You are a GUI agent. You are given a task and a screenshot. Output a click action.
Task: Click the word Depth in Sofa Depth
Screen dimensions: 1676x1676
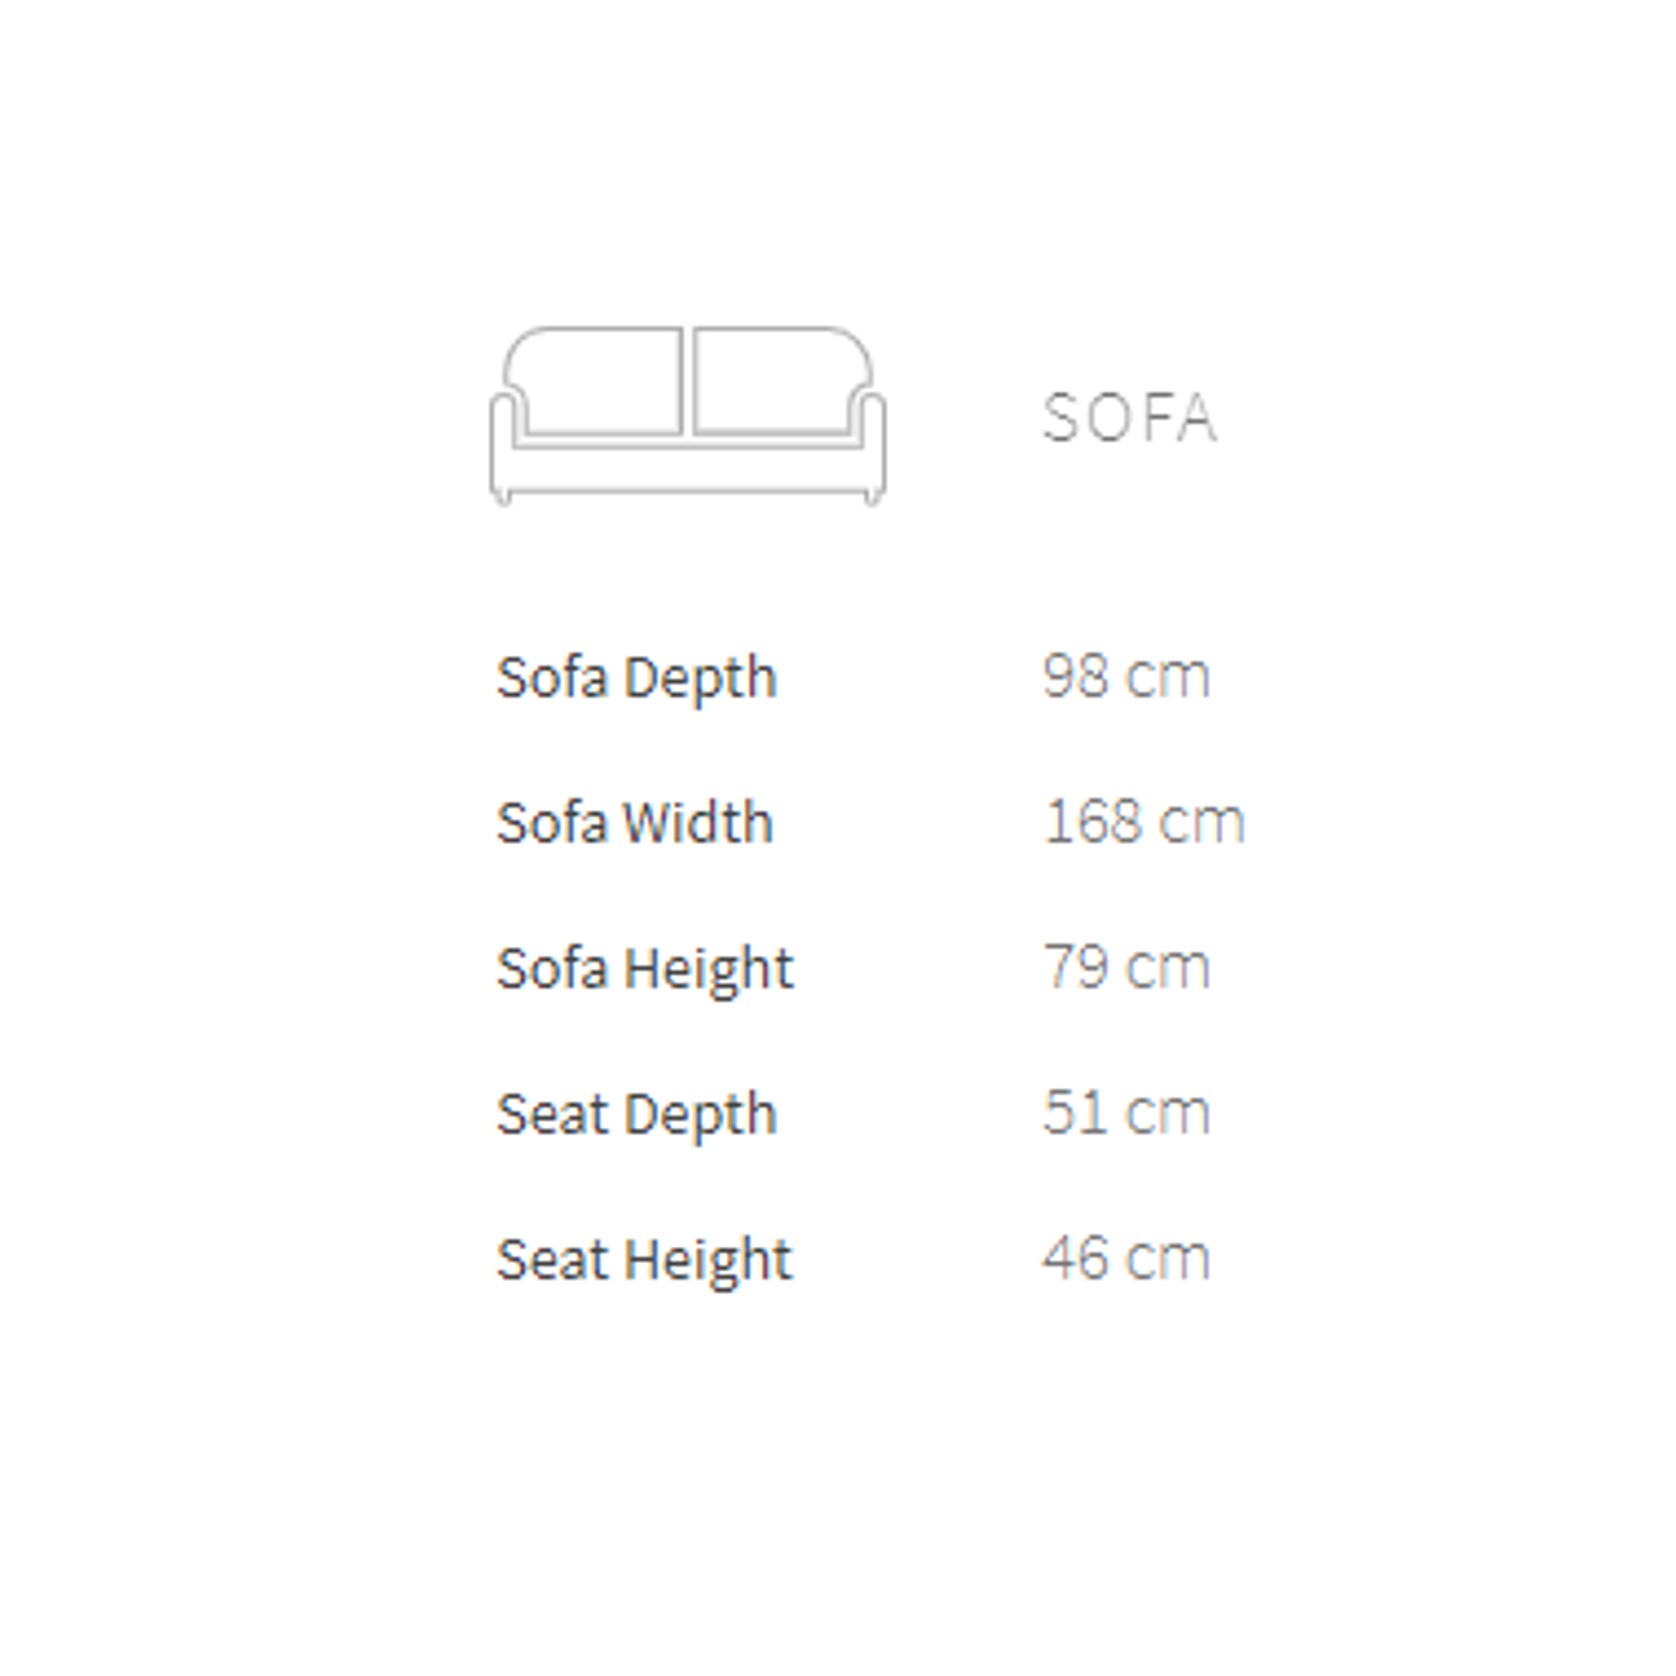701,681
